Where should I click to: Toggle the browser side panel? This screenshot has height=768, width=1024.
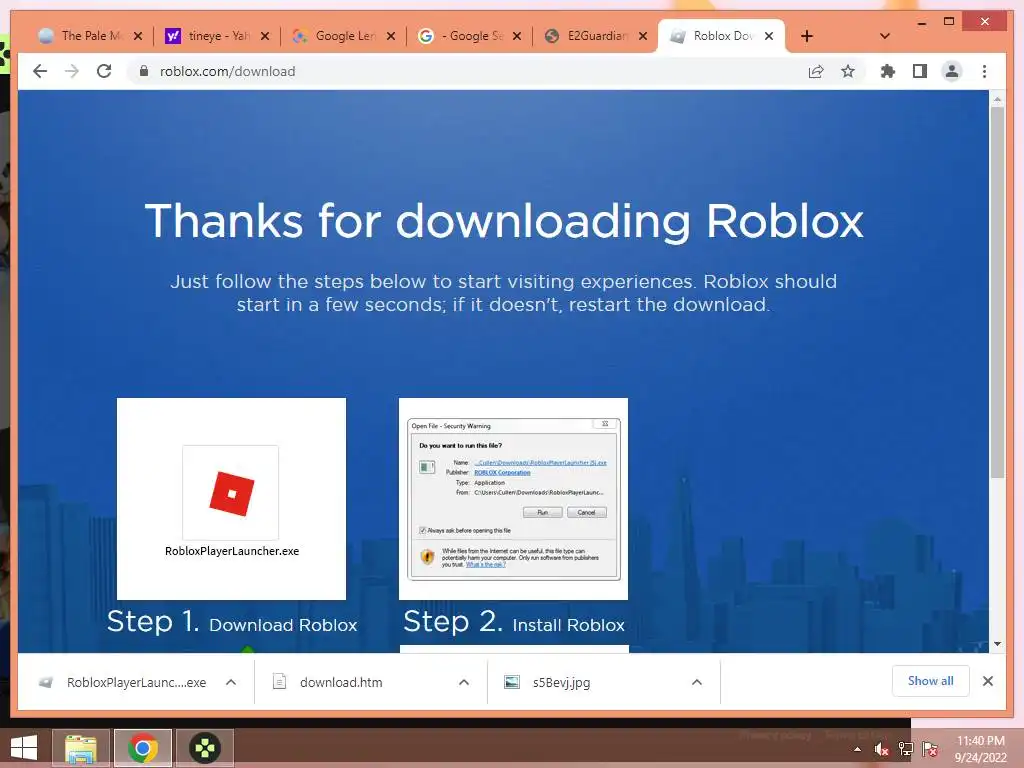point(920,71)
